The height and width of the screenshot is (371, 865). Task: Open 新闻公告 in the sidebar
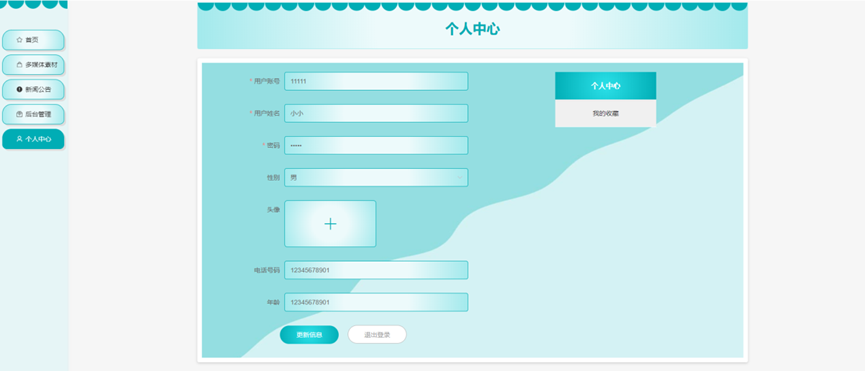pyautogui.click(x=33, y=89)
